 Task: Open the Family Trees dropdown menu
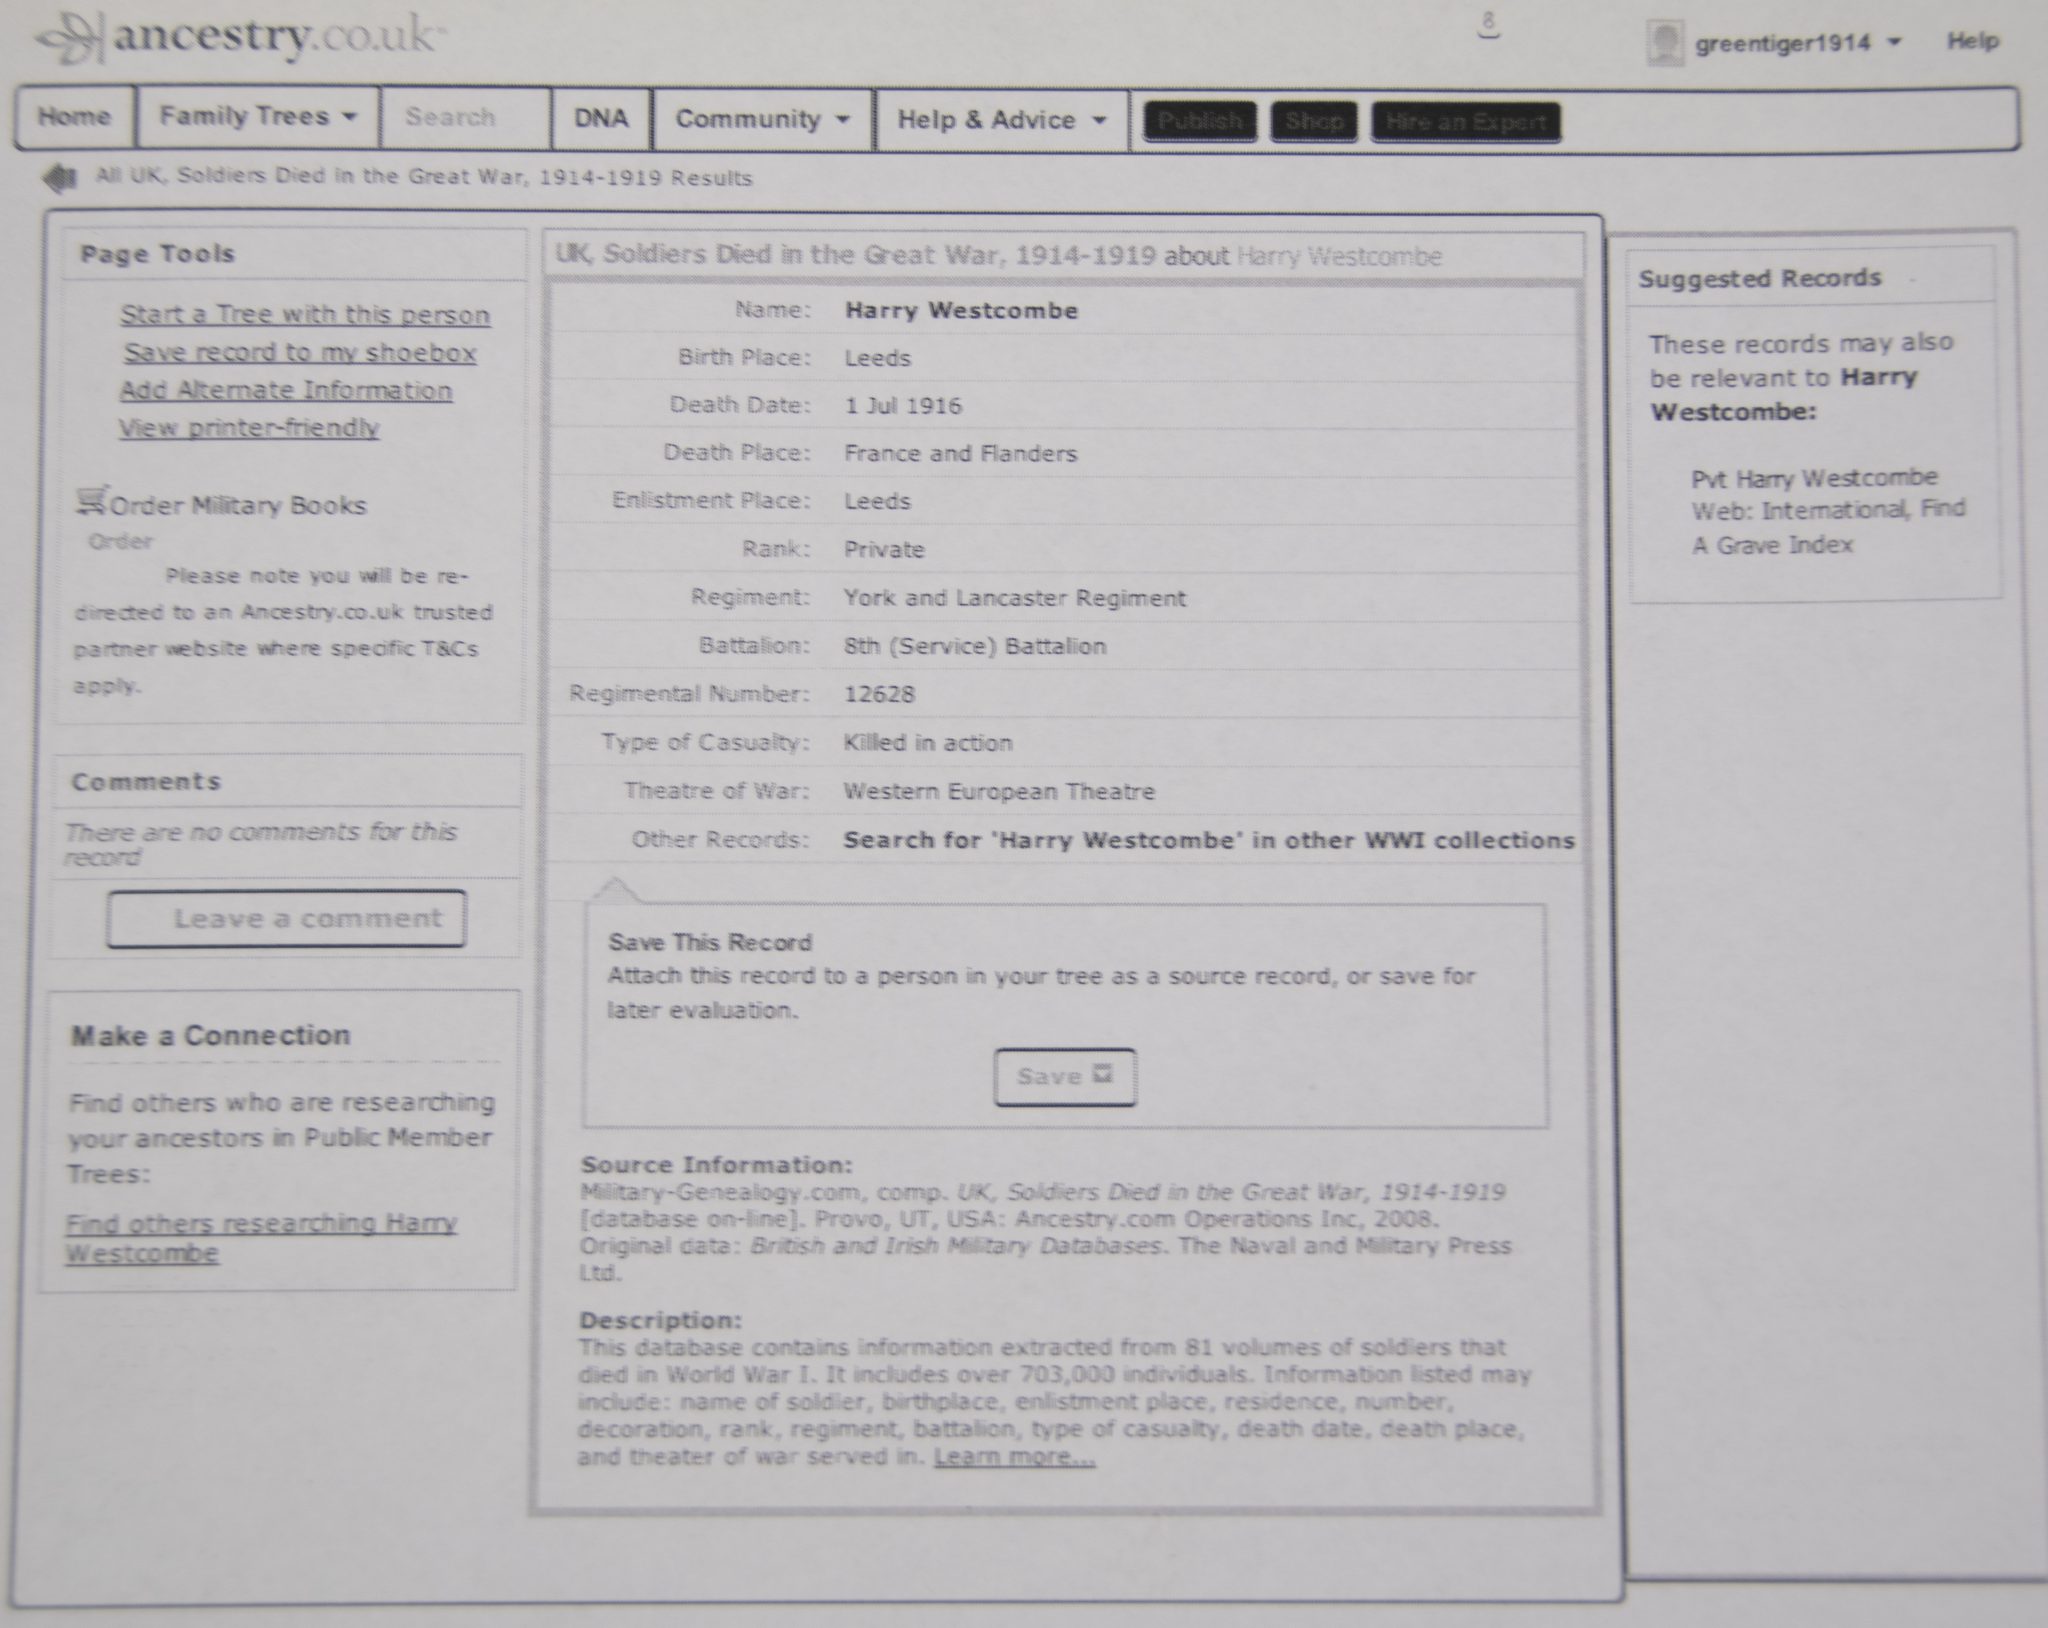point(258,117)
